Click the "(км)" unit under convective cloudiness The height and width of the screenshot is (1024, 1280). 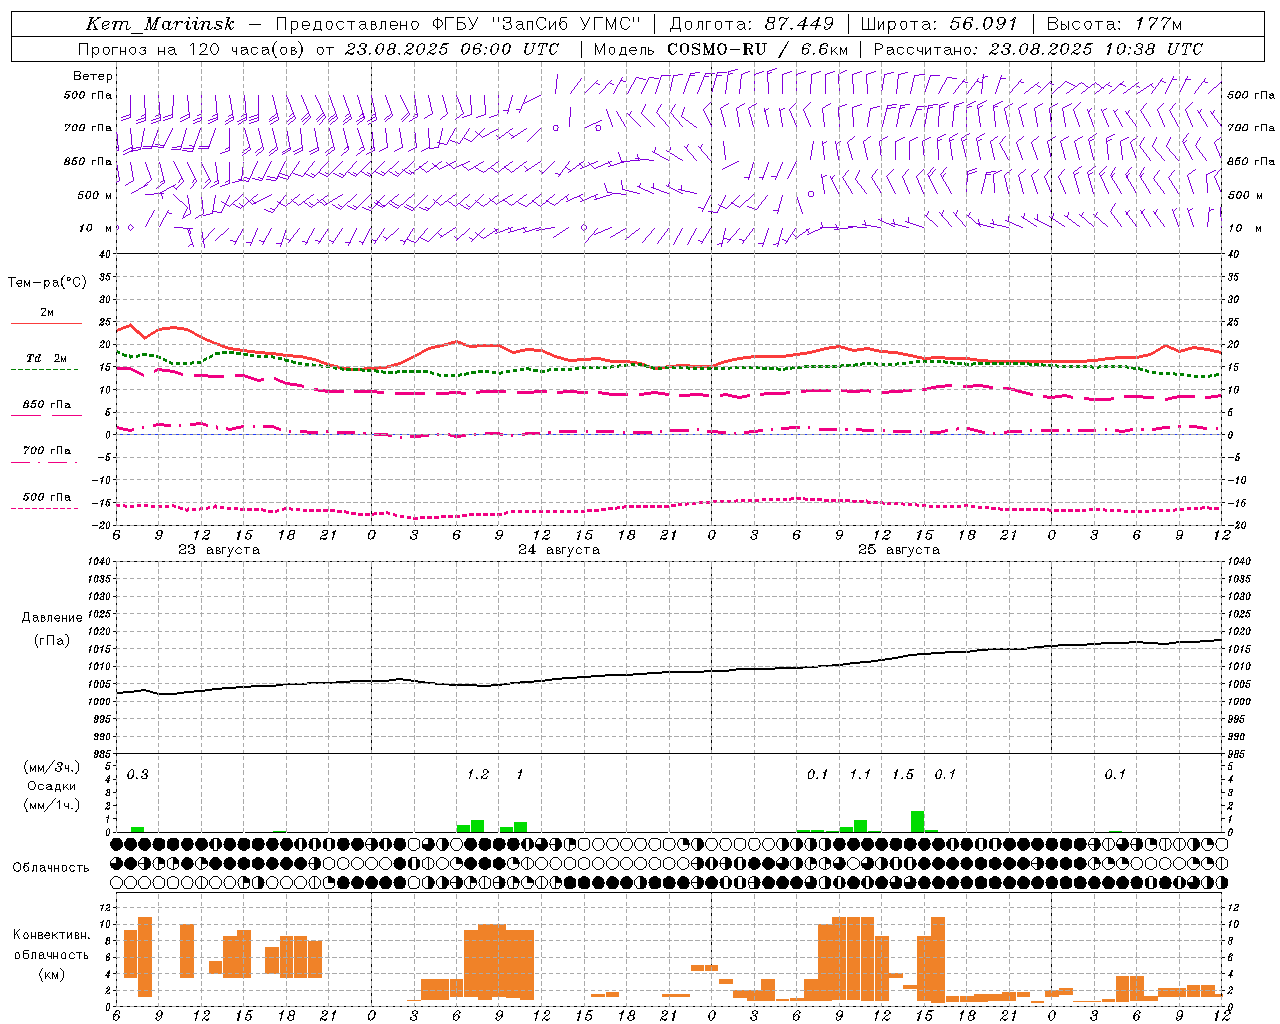[52, 974]
